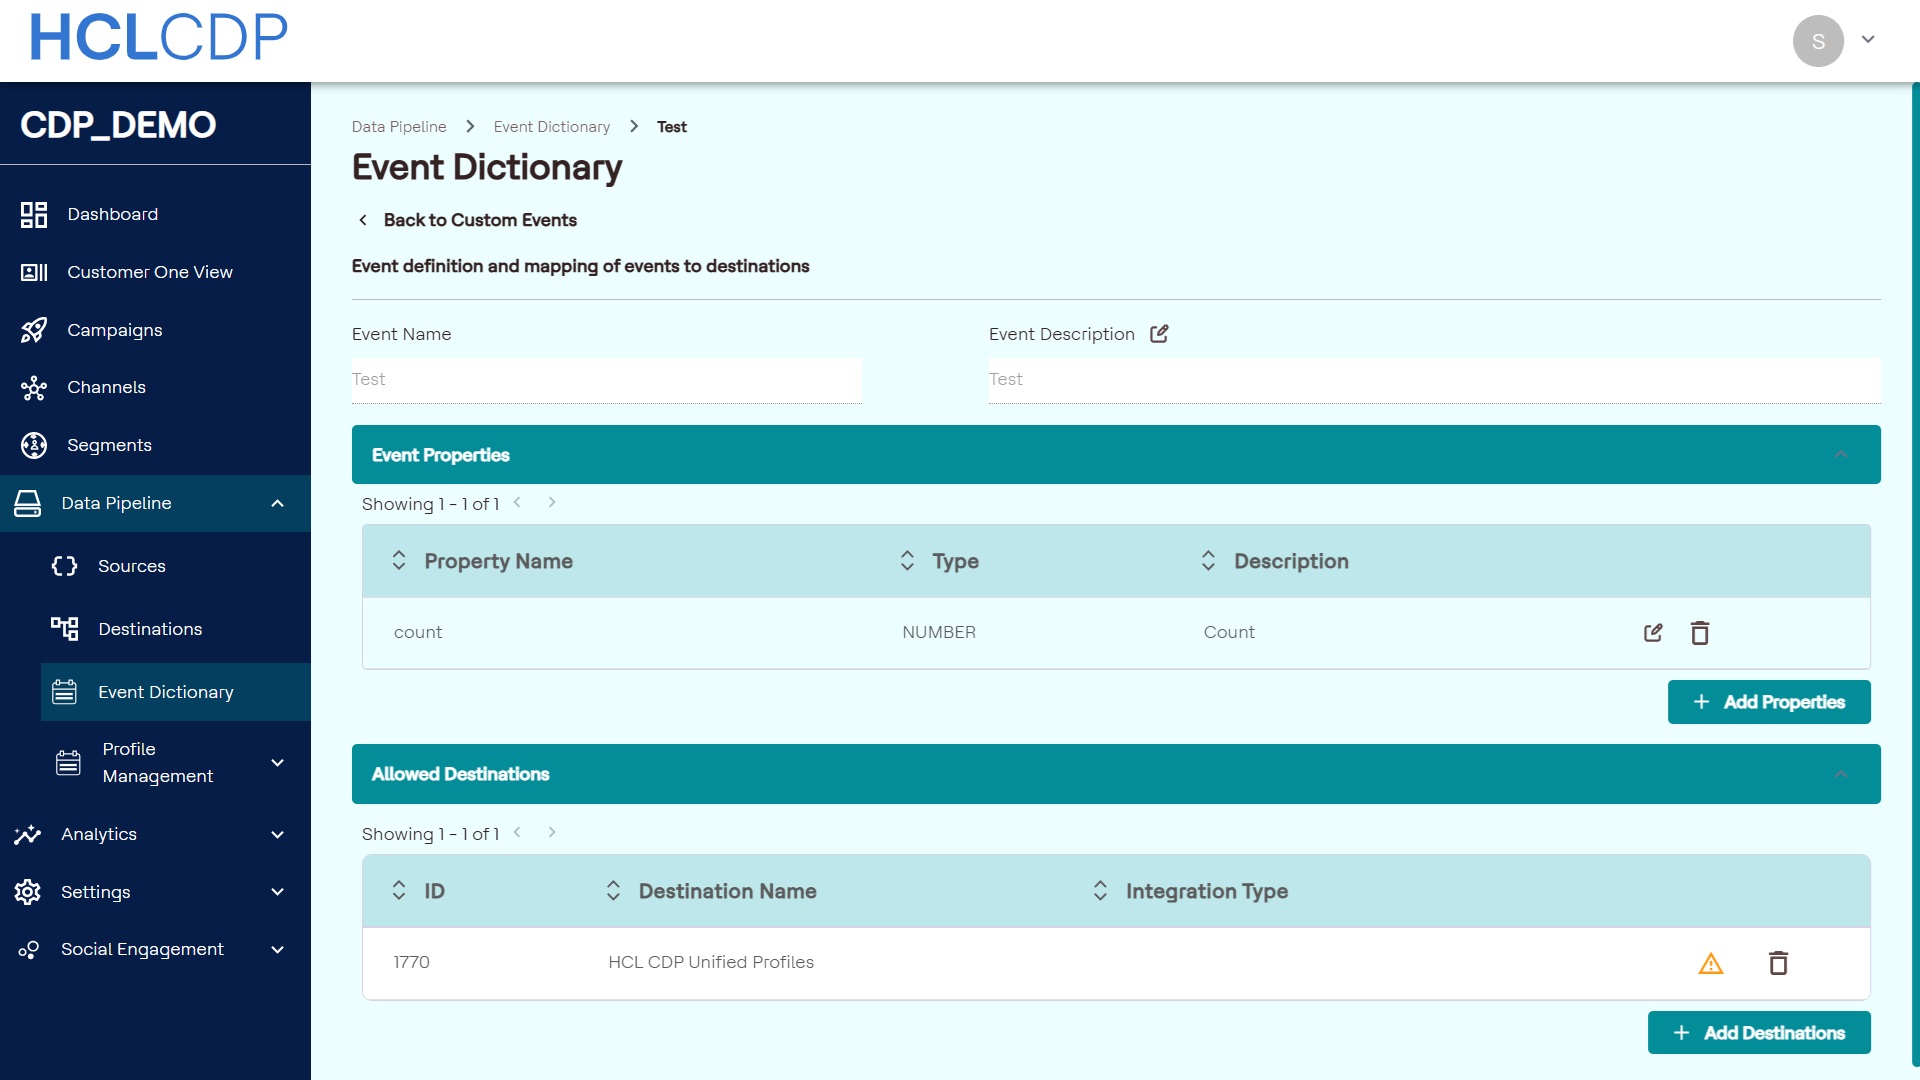Collapse the Event Properties section
The width and height of the screenshot is (1920, 1080).
pos(1840,455)
